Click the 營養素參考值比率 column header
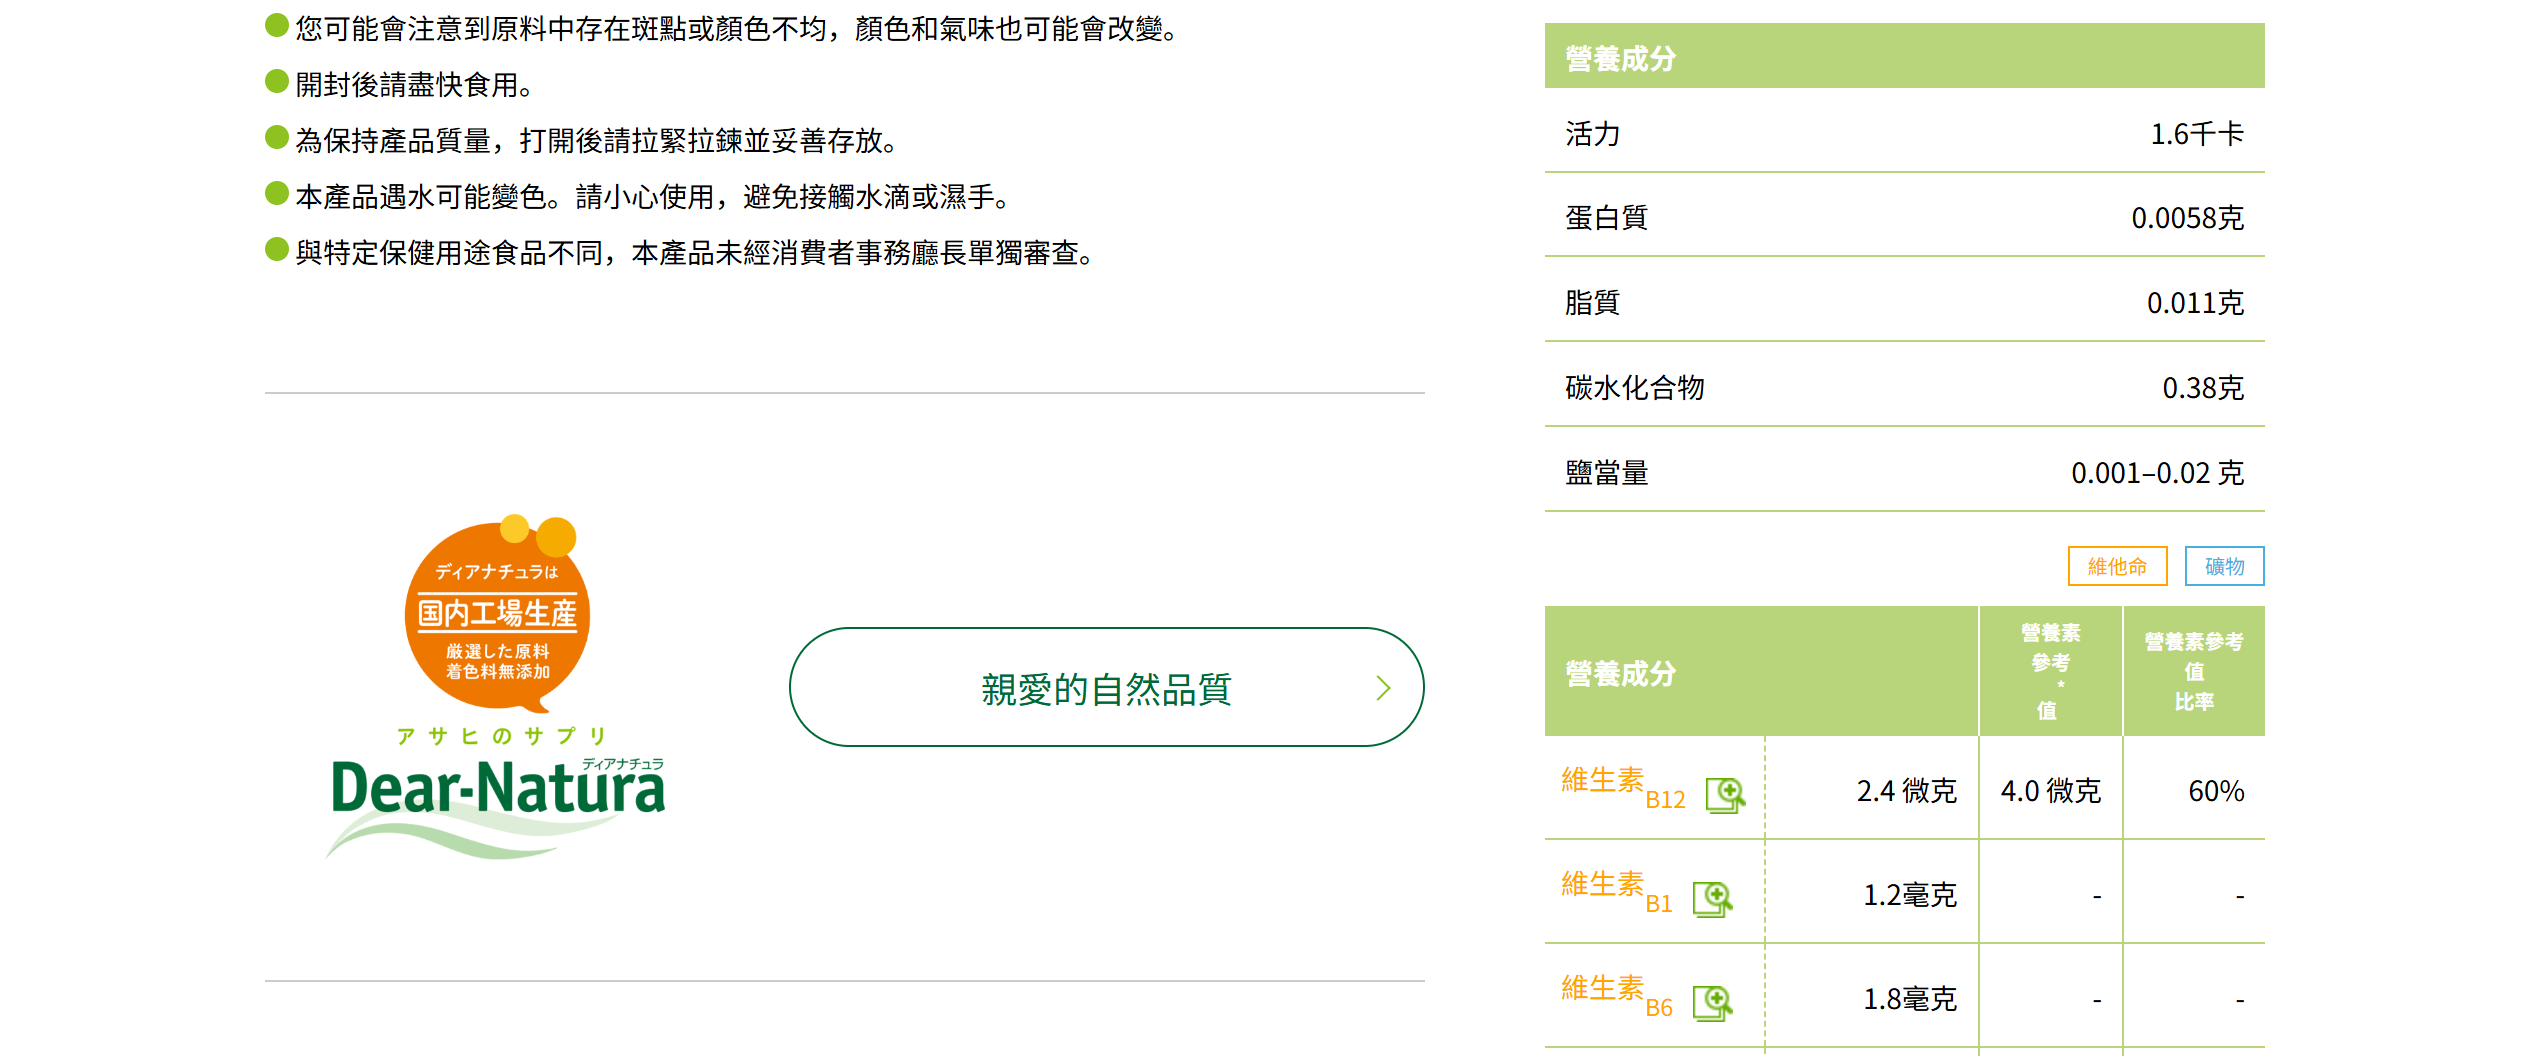Viewport: 2528px width, 1056px height. (2193, 671)
